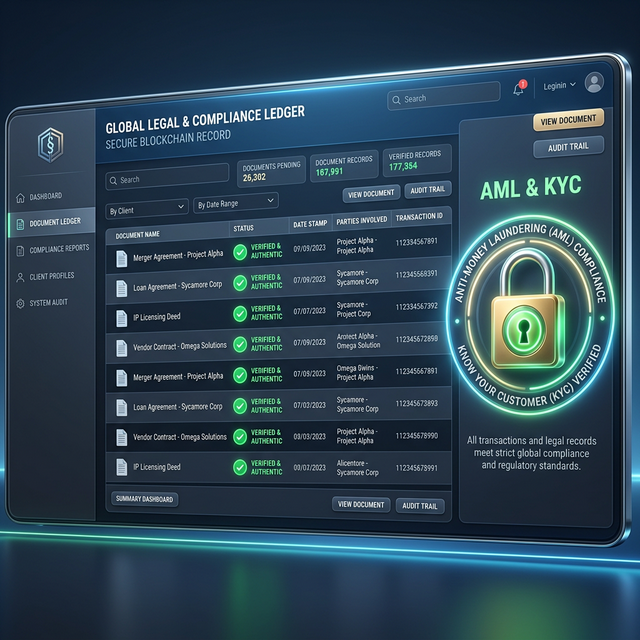Click the file icon for Merger Agreement with ID 112345567891

tap(121, 378)
